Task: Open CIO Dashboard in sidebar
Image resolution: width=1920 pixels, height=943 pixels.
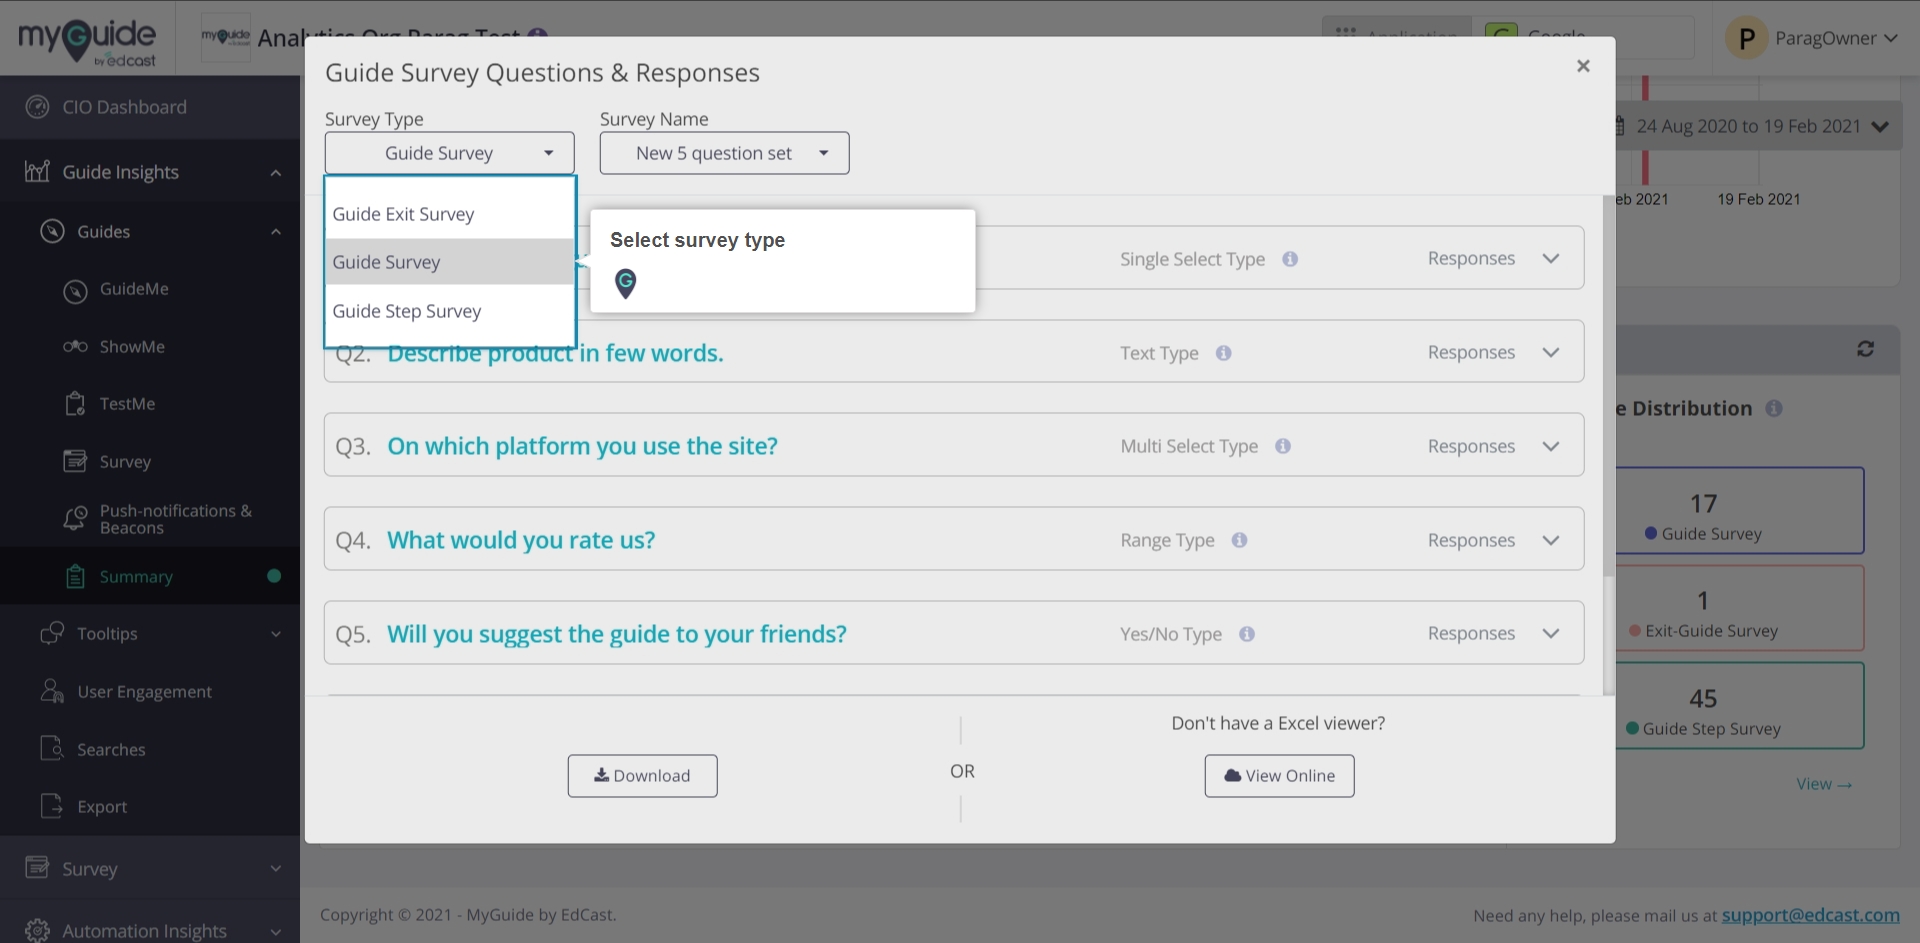Action: tap(150, 107)
